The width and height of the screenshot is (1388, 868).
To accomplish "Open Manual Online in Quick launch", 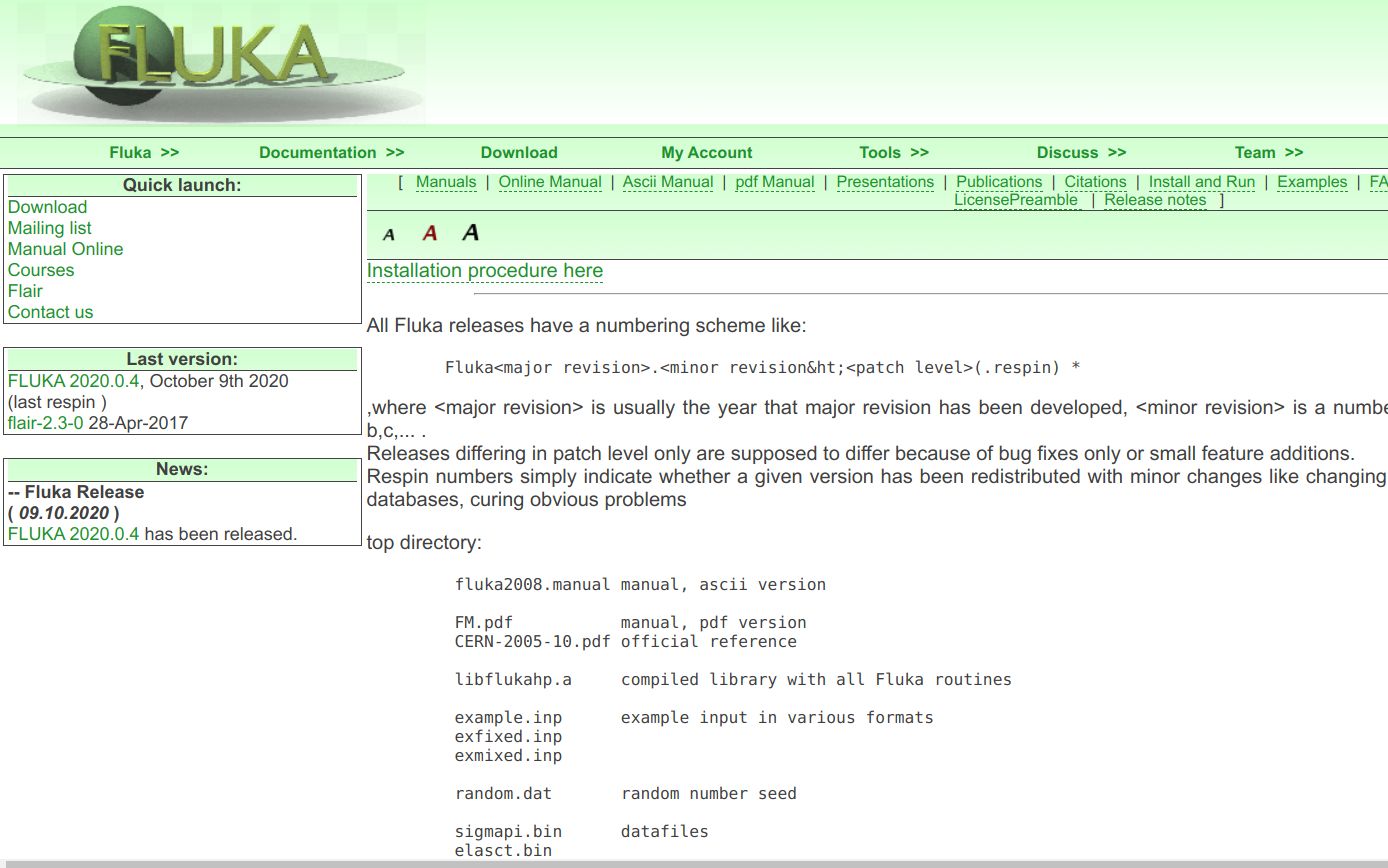I will point(65,249).
